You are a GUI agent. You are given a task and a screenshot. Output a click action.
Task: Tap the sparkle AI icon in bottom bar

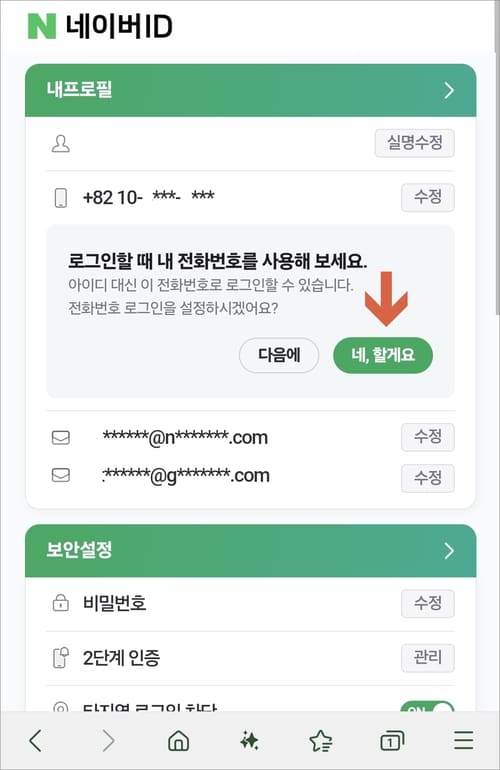click(250, 740)
